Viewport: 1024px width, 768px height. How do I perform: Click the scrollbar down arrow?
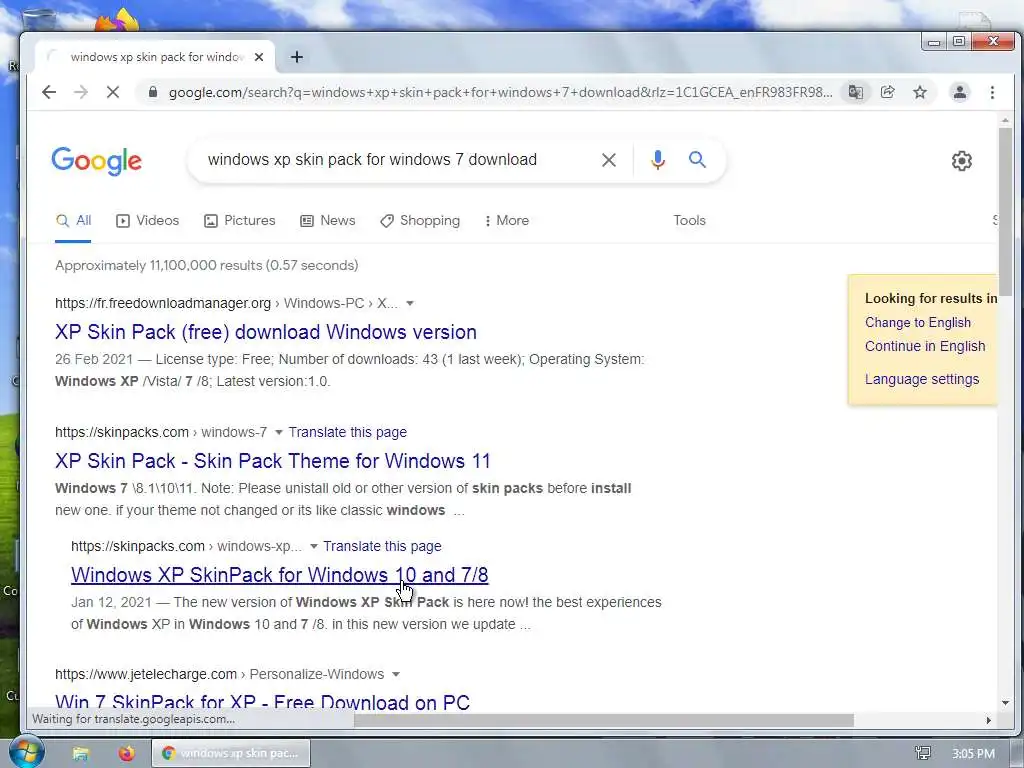(x=1005, y=703)
